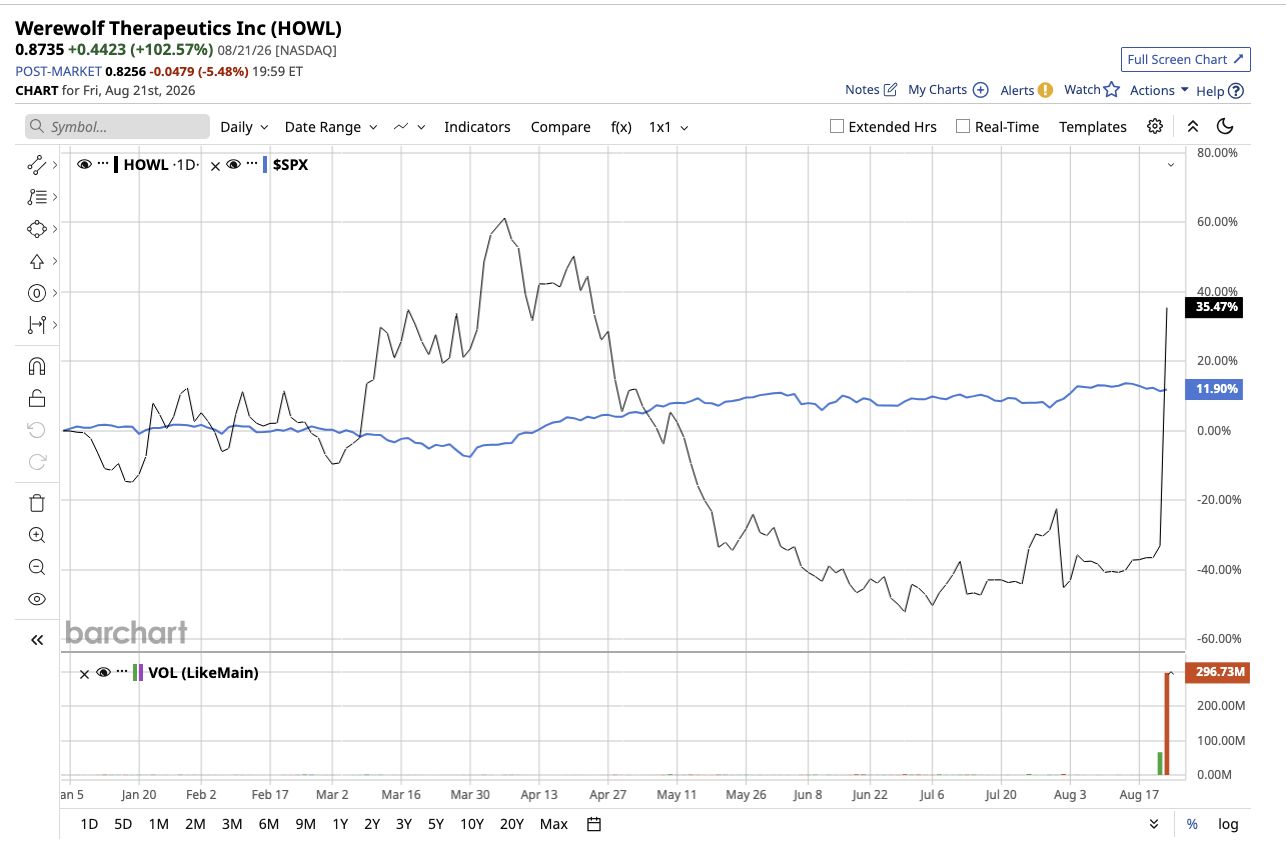Viewport: 1286px width, 854px height.
Task: Open the Compare menu
Action: pyautogui.click(x=560, y=127)
